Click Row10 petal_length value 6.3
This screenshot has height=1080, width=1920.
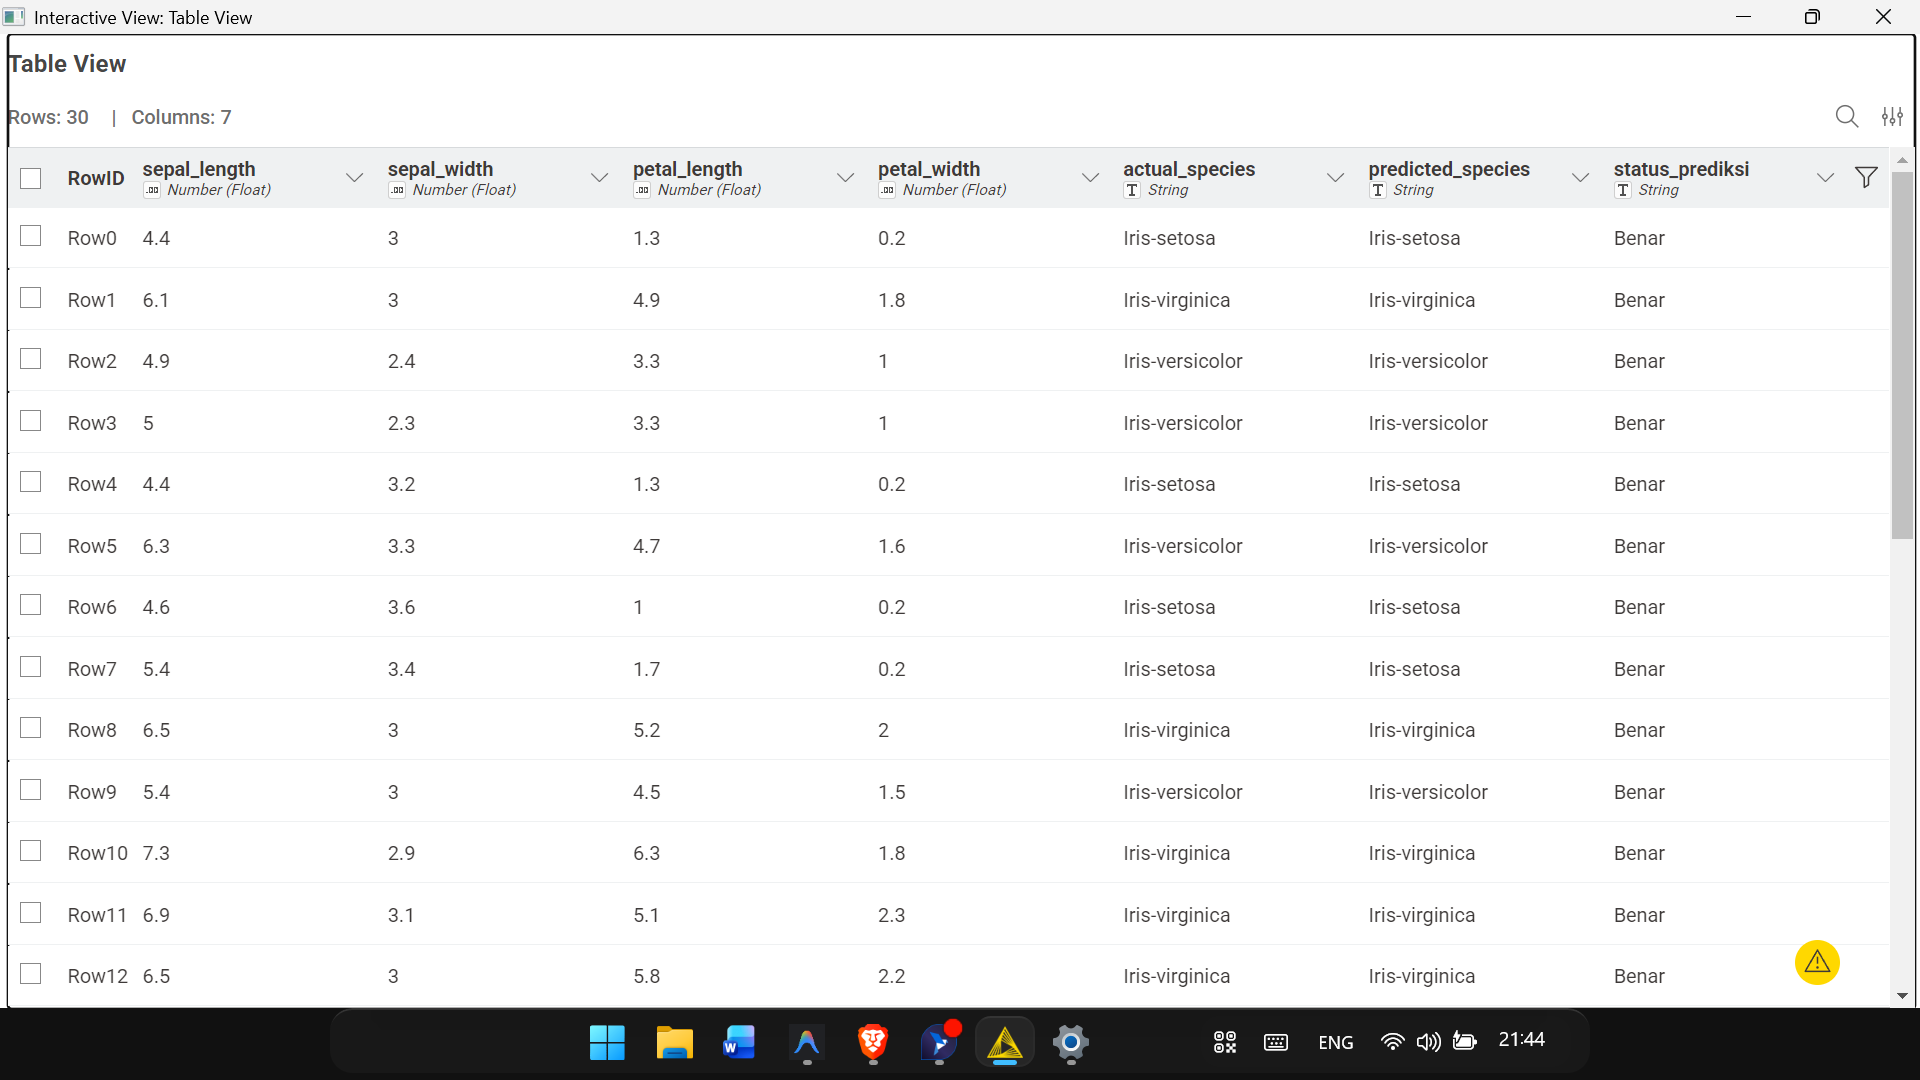(x=646, y=853)
